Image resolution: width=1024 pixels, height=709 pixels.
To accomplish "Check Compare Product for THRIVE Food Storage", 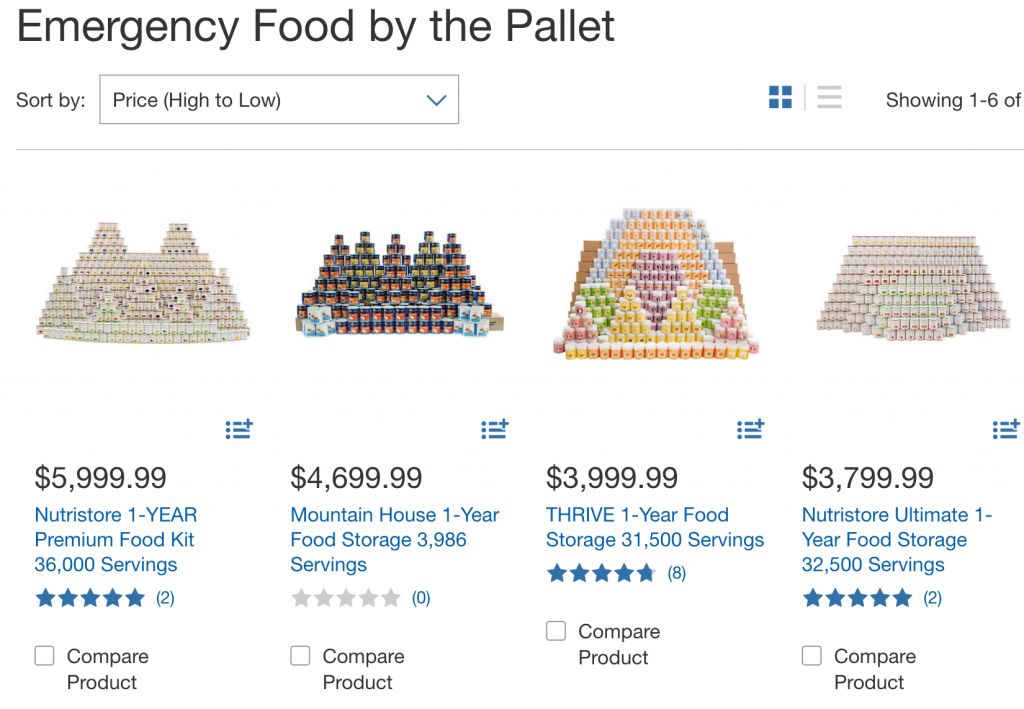I will (x=556, y=631).
